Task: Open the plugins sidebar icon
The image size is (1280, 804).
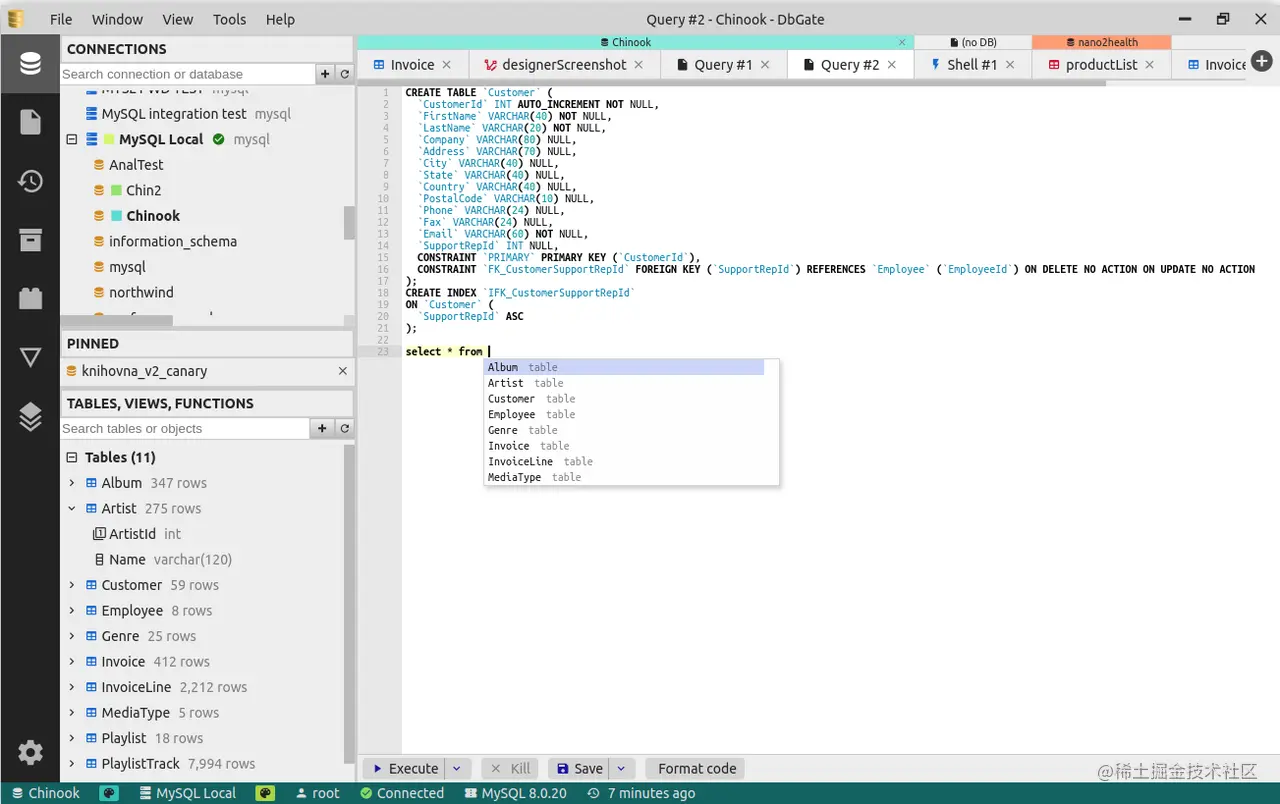Action: 30,298
